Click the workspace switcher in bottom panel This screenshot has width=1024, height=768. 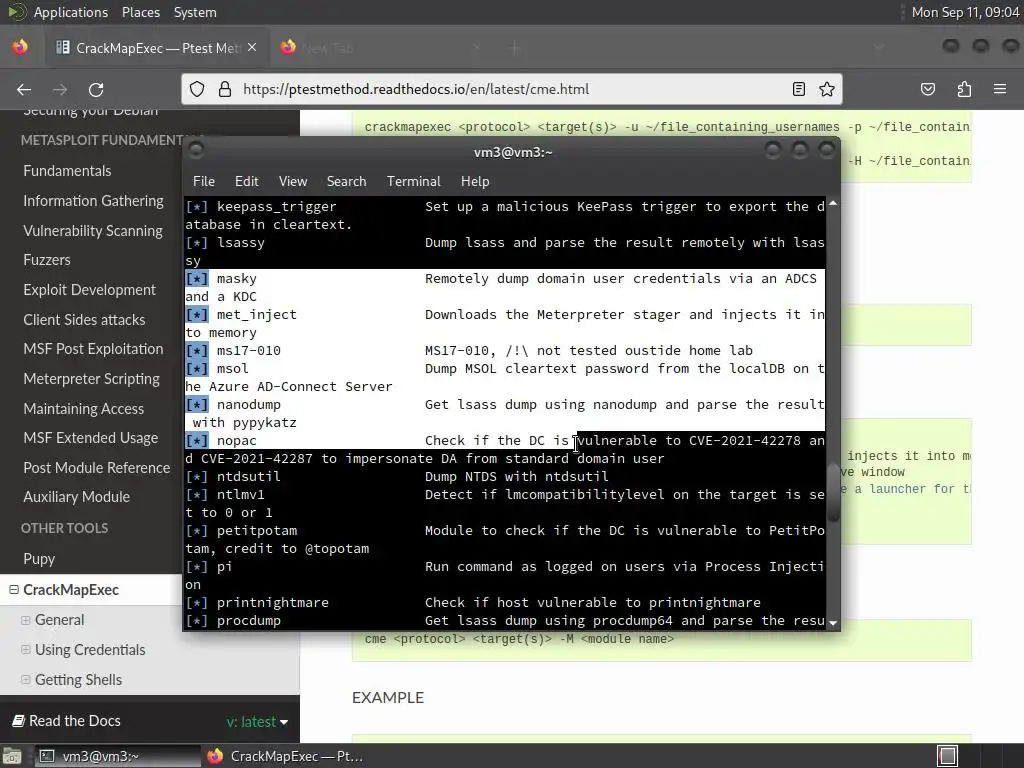[948, 756]
